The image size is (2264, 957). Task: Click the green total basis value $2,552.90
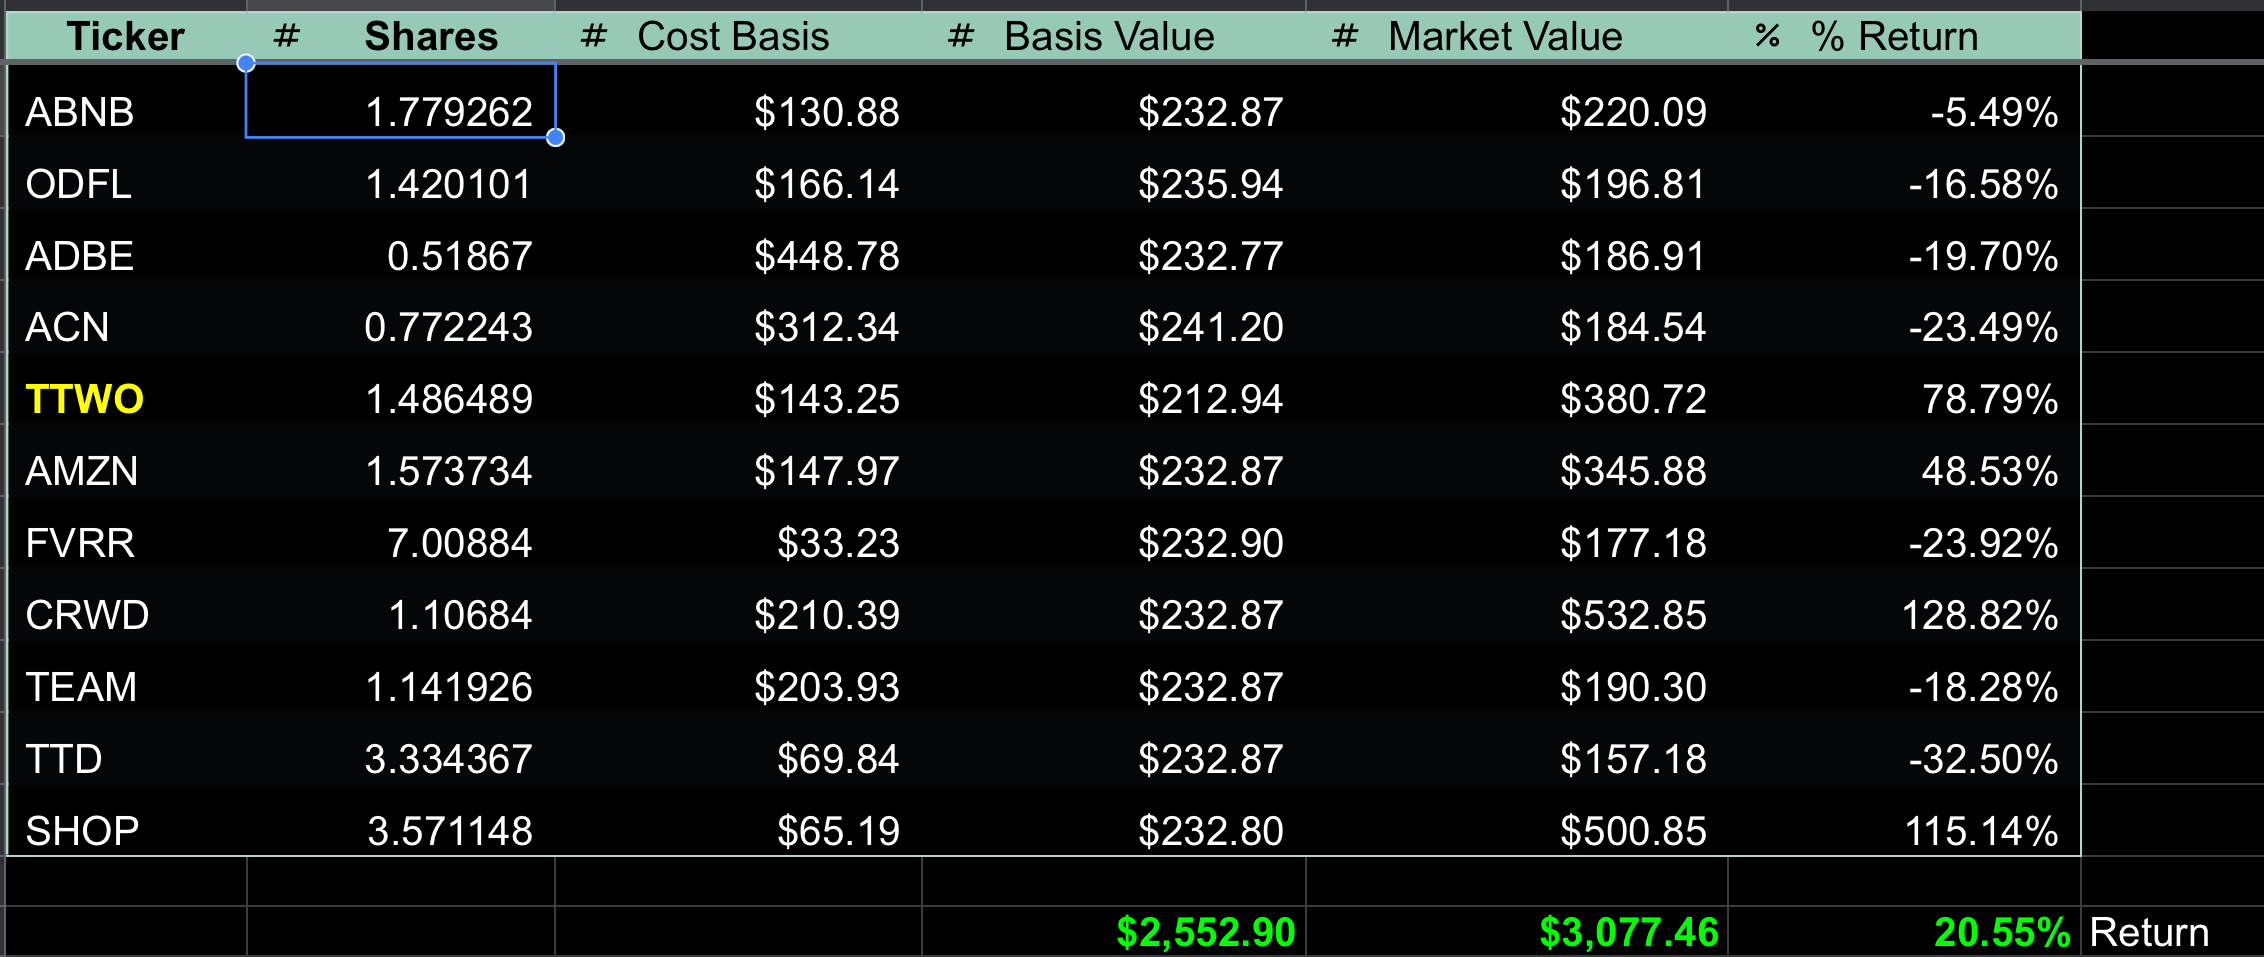point(1205,932)
